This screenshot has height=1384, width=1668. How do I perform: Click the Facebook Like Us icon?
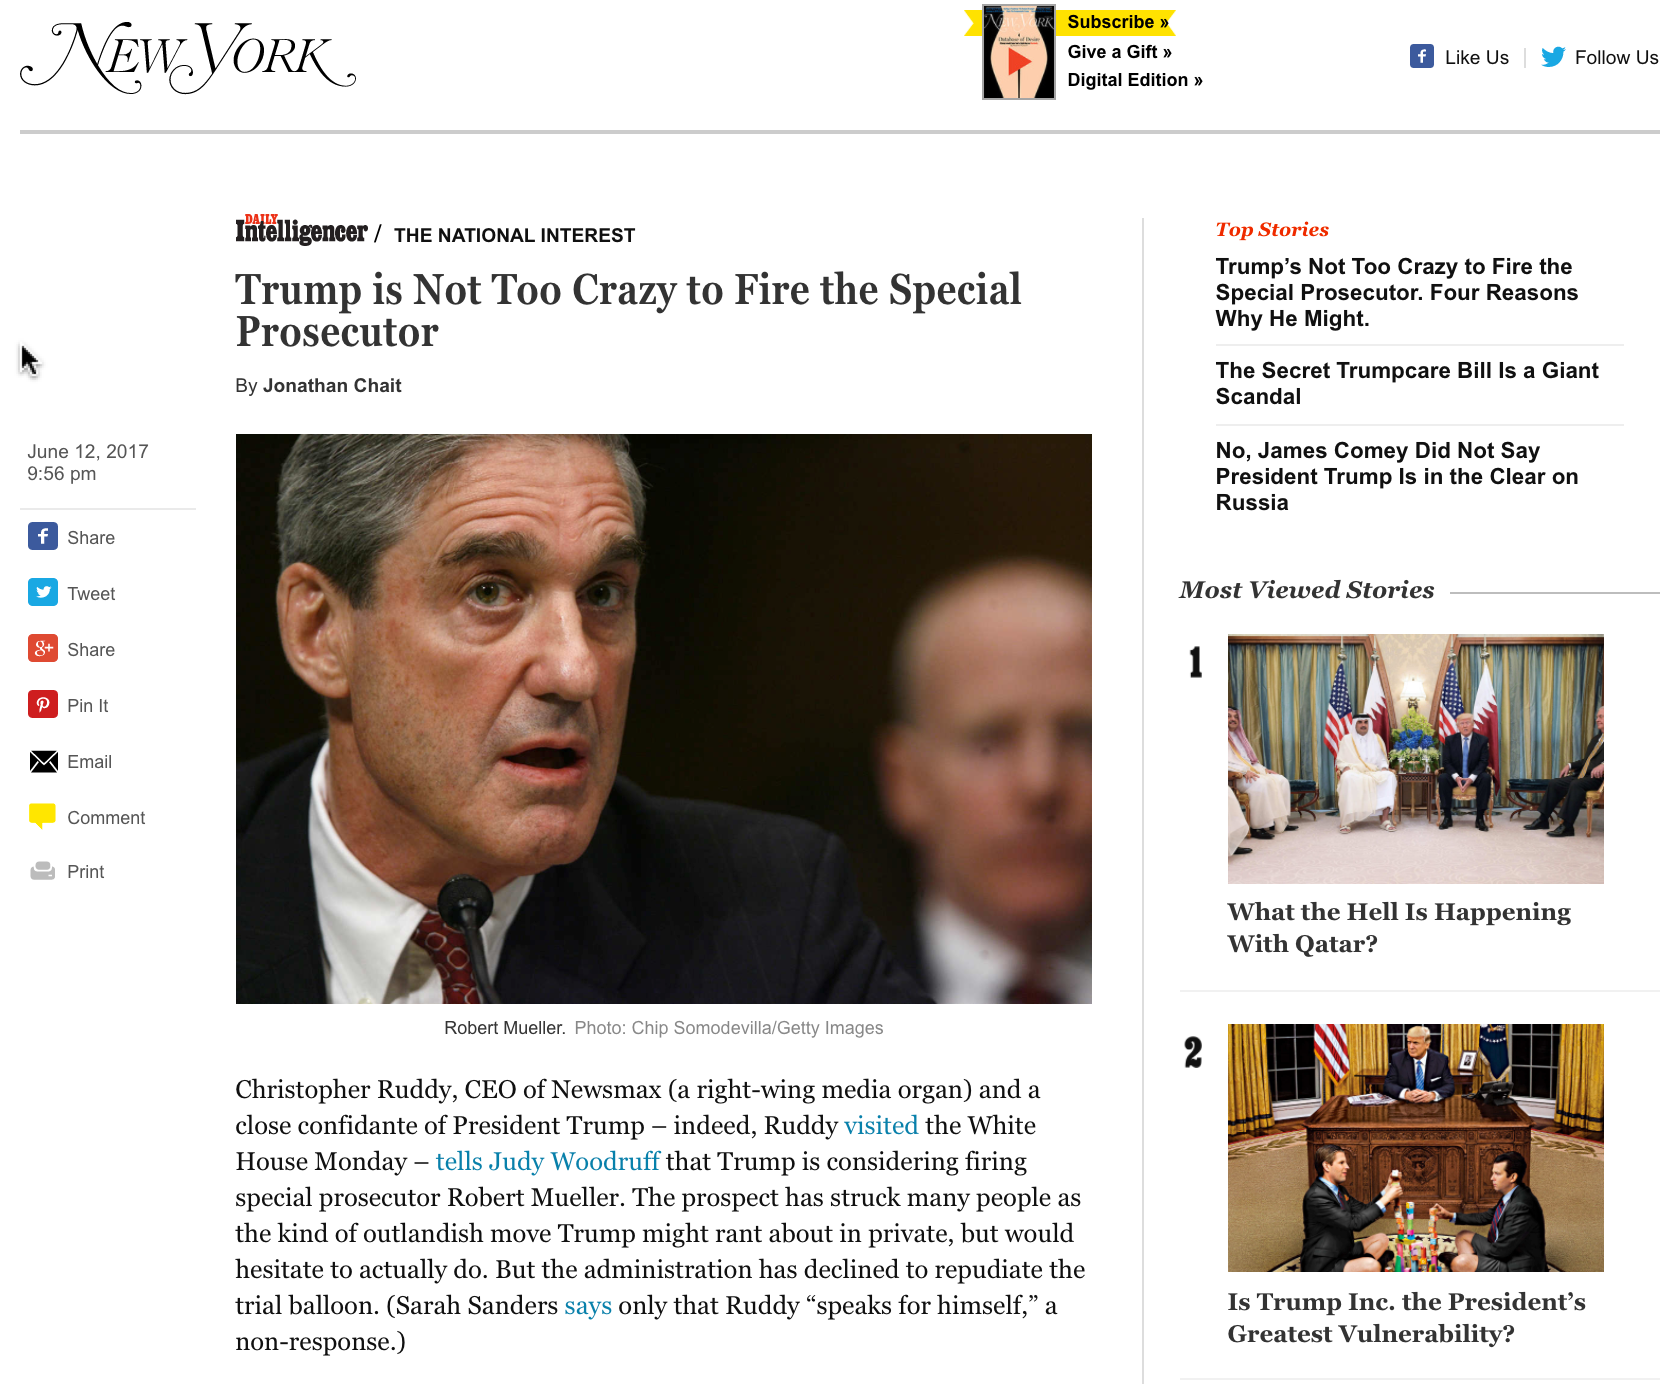click(x=1422, y=56)
